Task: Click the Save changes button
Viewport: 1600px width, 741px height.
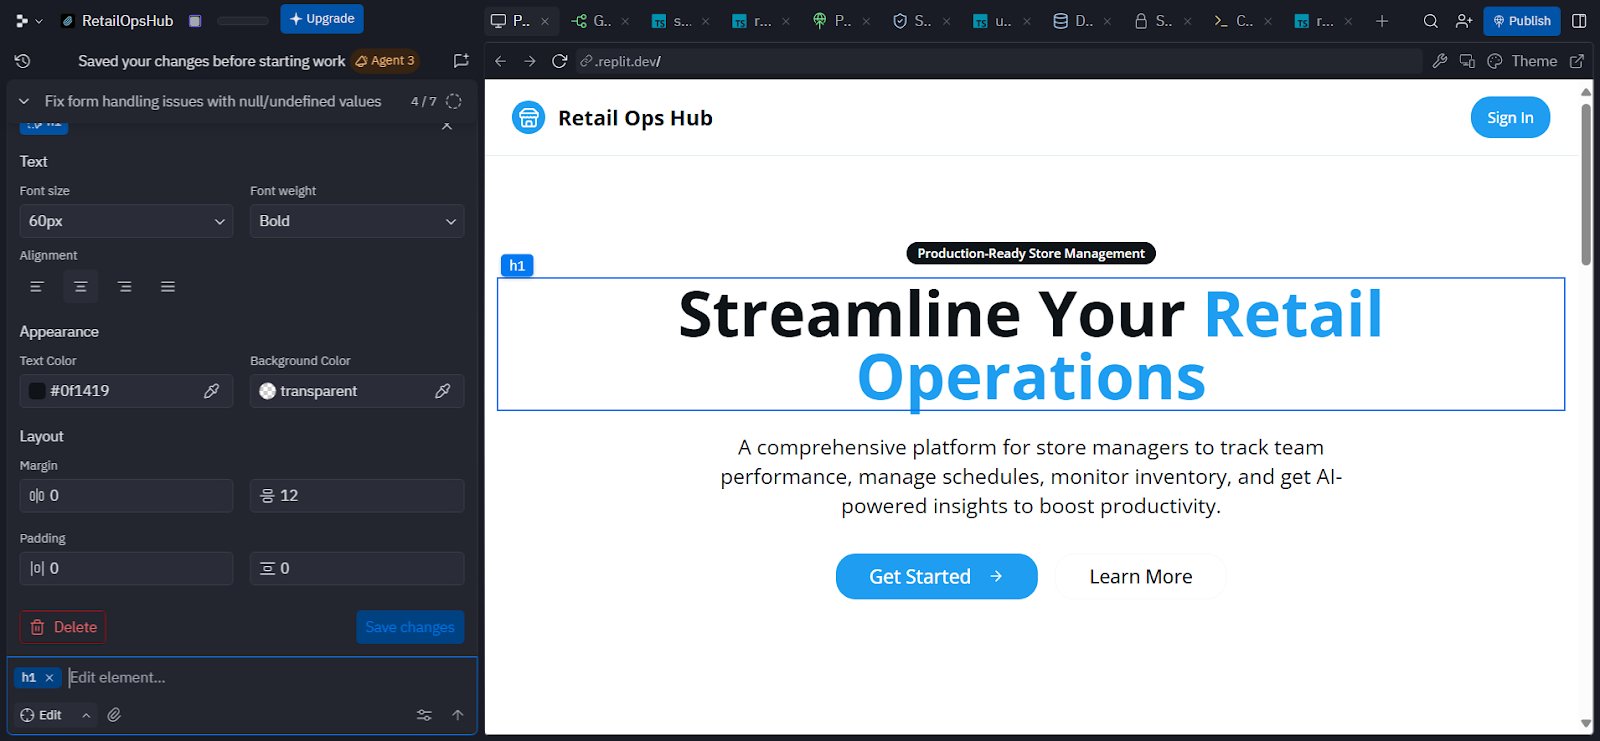Action: (x=410, y=627)
